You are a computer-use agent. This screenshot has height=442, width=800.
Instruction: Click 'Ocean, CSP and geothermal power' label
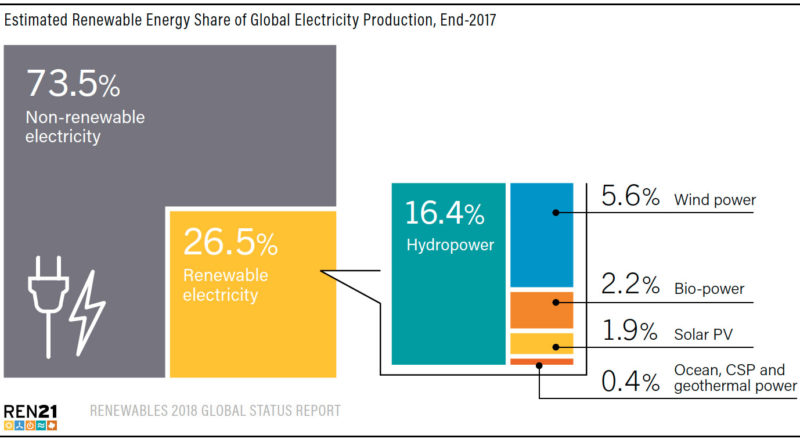pos(735,378)
